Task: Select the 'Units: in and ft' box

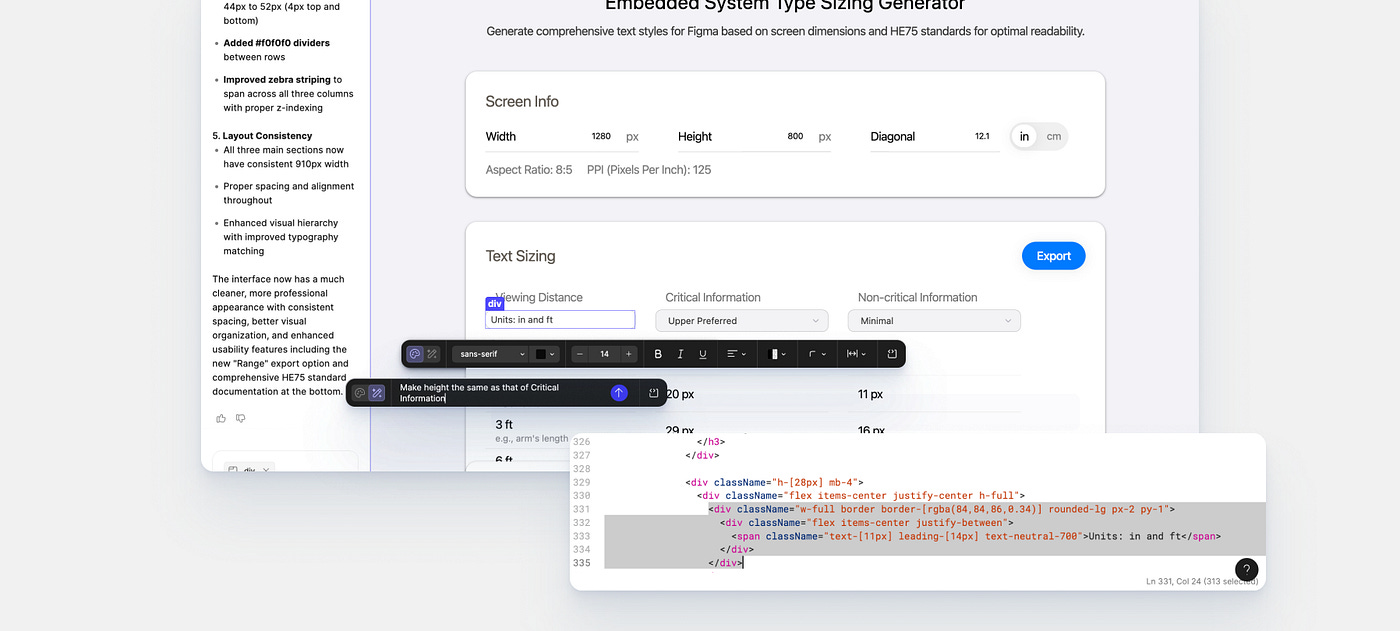Action: [x=560, y=320]
